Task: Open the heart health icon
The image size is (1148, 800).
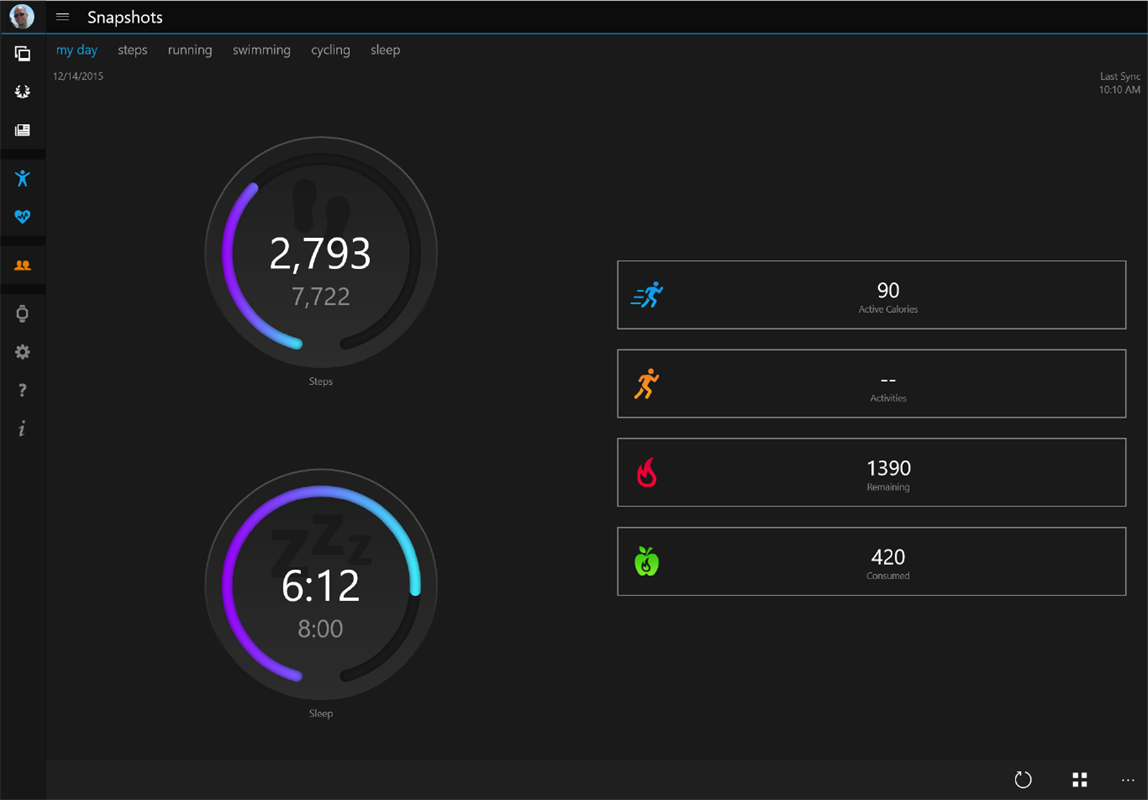Action: [22, 216]
